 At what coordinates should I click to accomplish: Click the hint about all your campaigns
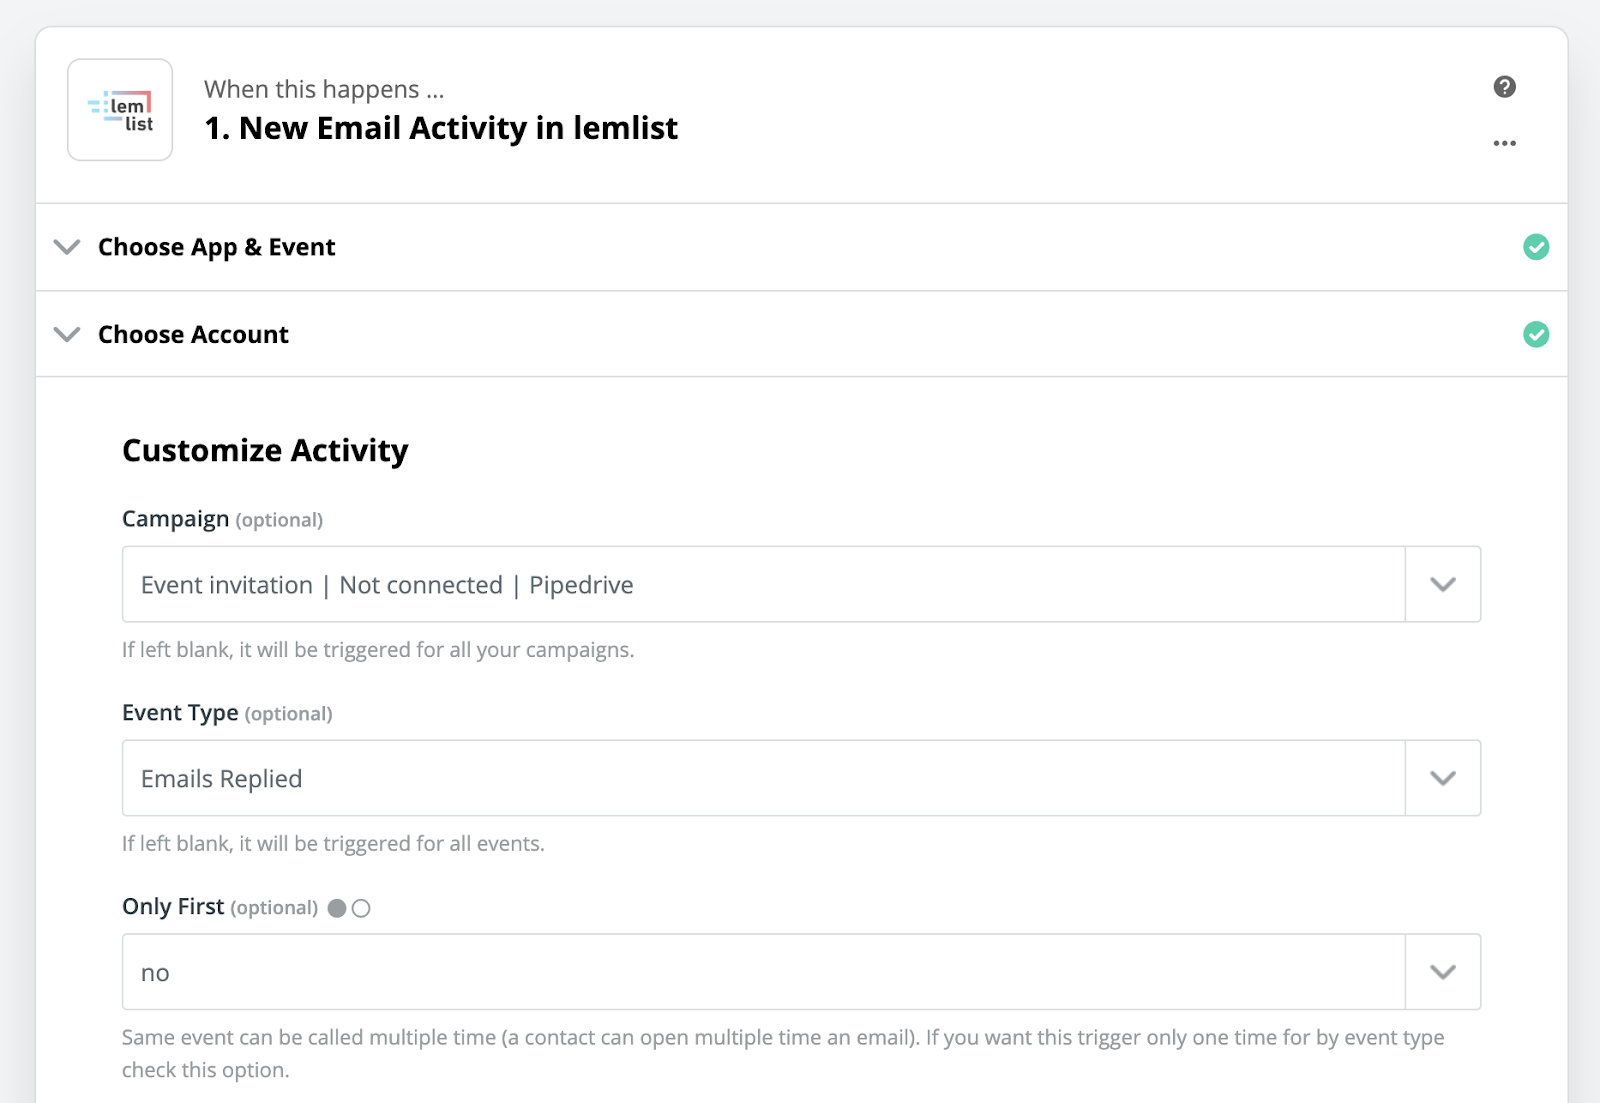pyautogui.click(x=378, y=650)
